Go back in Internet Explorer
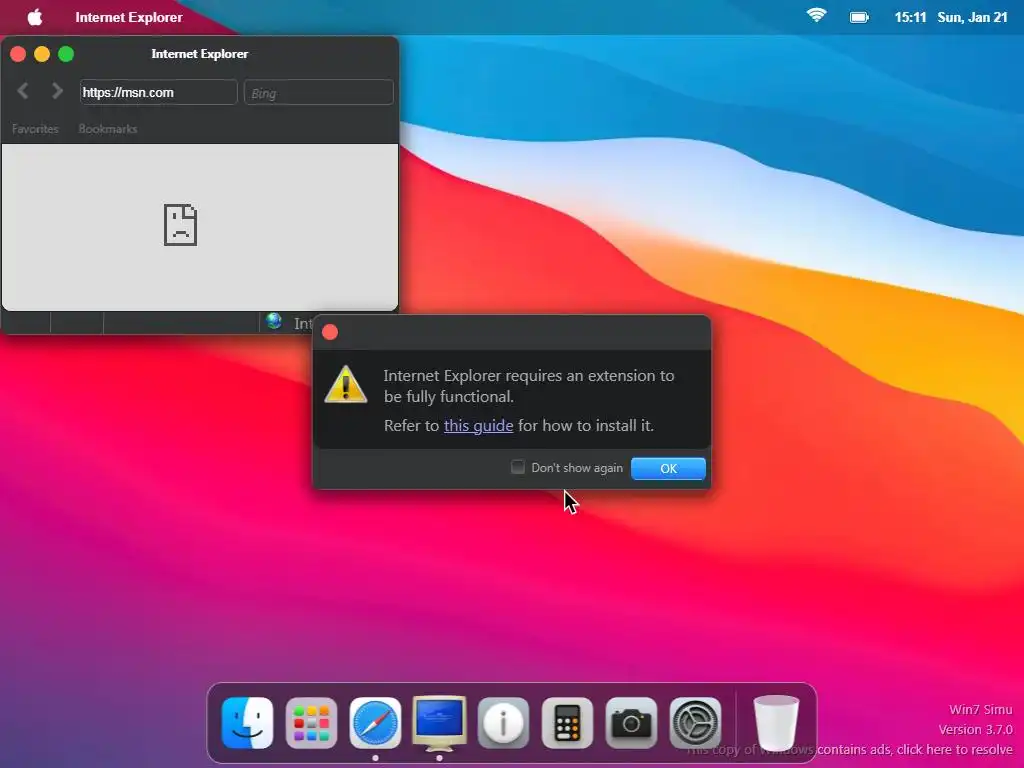Screen dimensions: 1024x768 (x=23, y=91)
